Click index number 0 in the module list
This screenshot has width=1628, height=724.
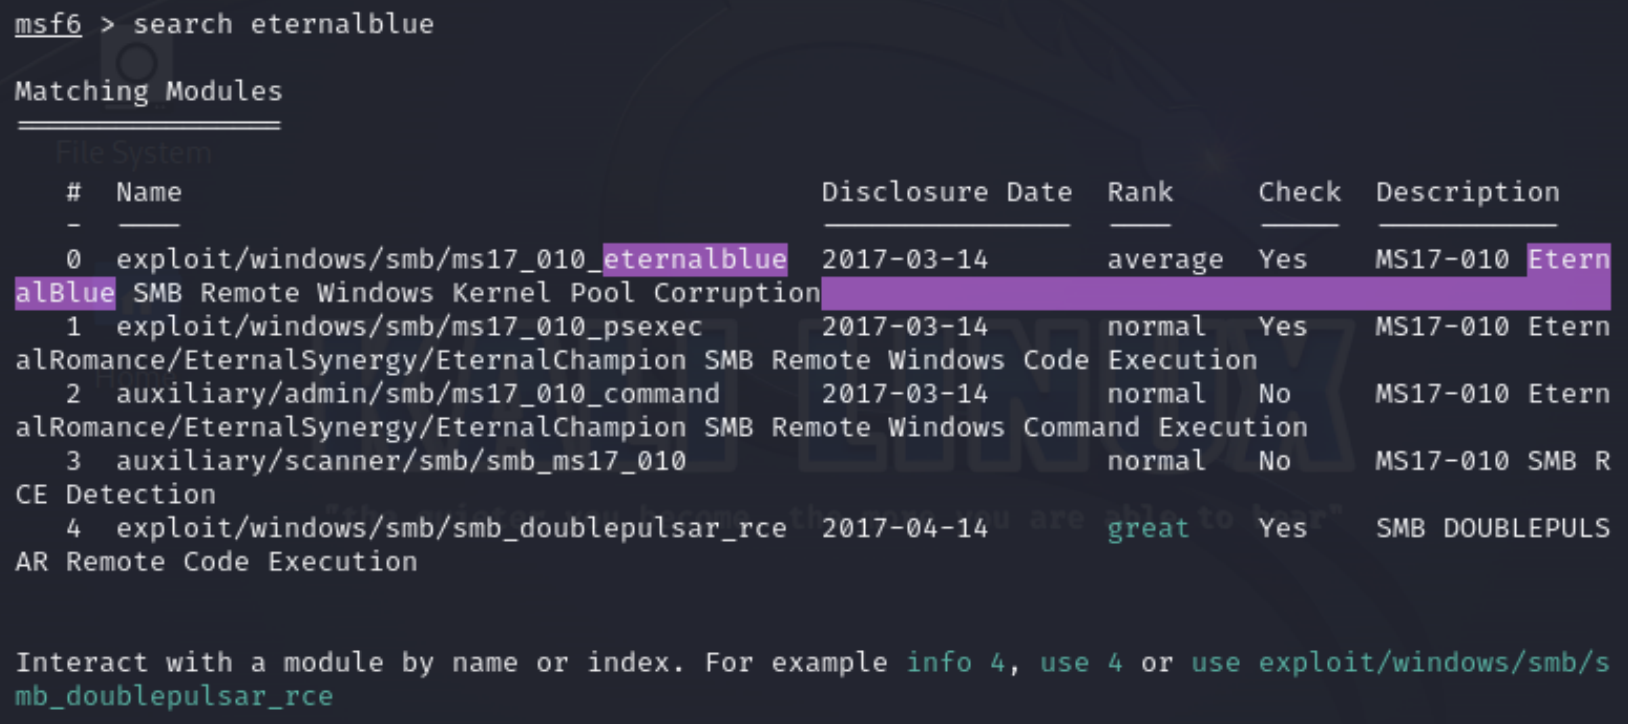74,260
